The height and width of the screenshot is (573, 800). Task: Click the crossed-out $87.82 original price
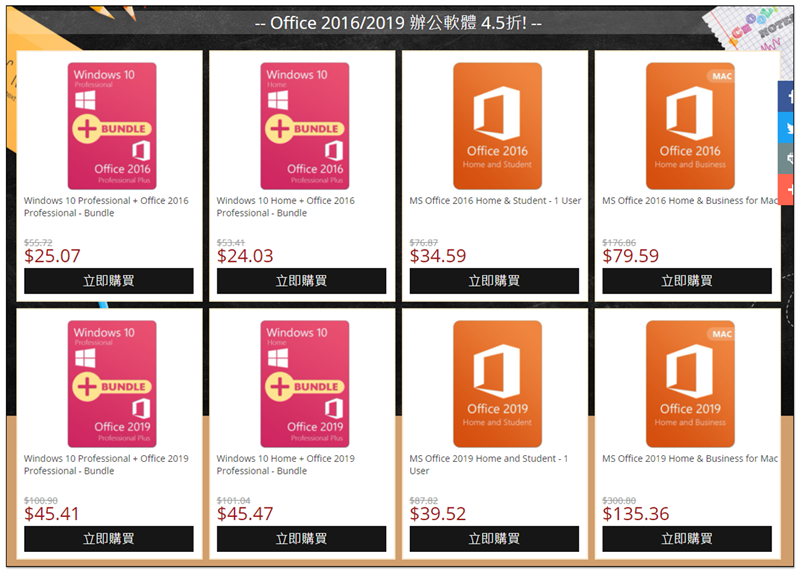(x=424, y=501)
